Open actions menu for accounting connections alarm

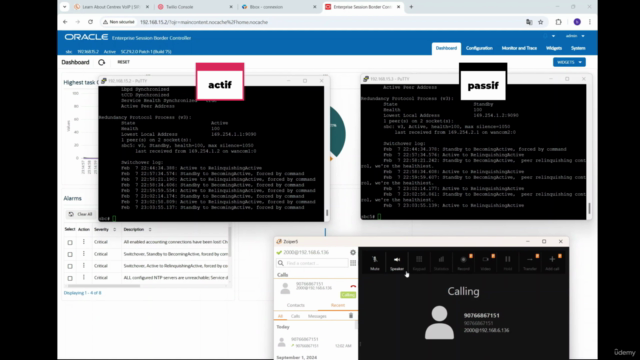point(84,242)
